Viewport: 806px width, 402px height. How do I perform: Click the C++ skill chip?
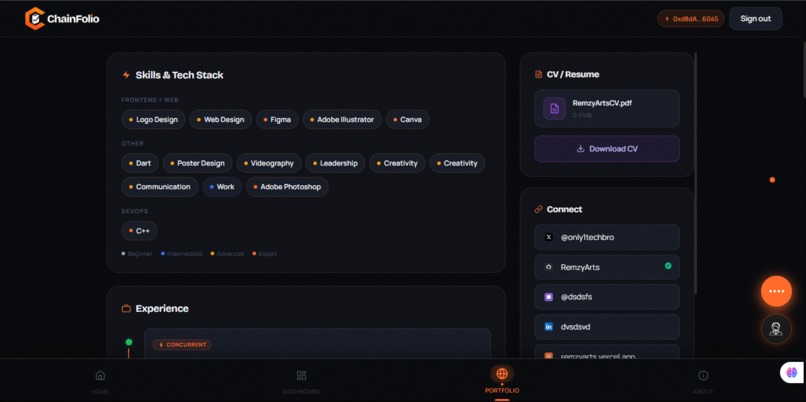coord(139,231)
